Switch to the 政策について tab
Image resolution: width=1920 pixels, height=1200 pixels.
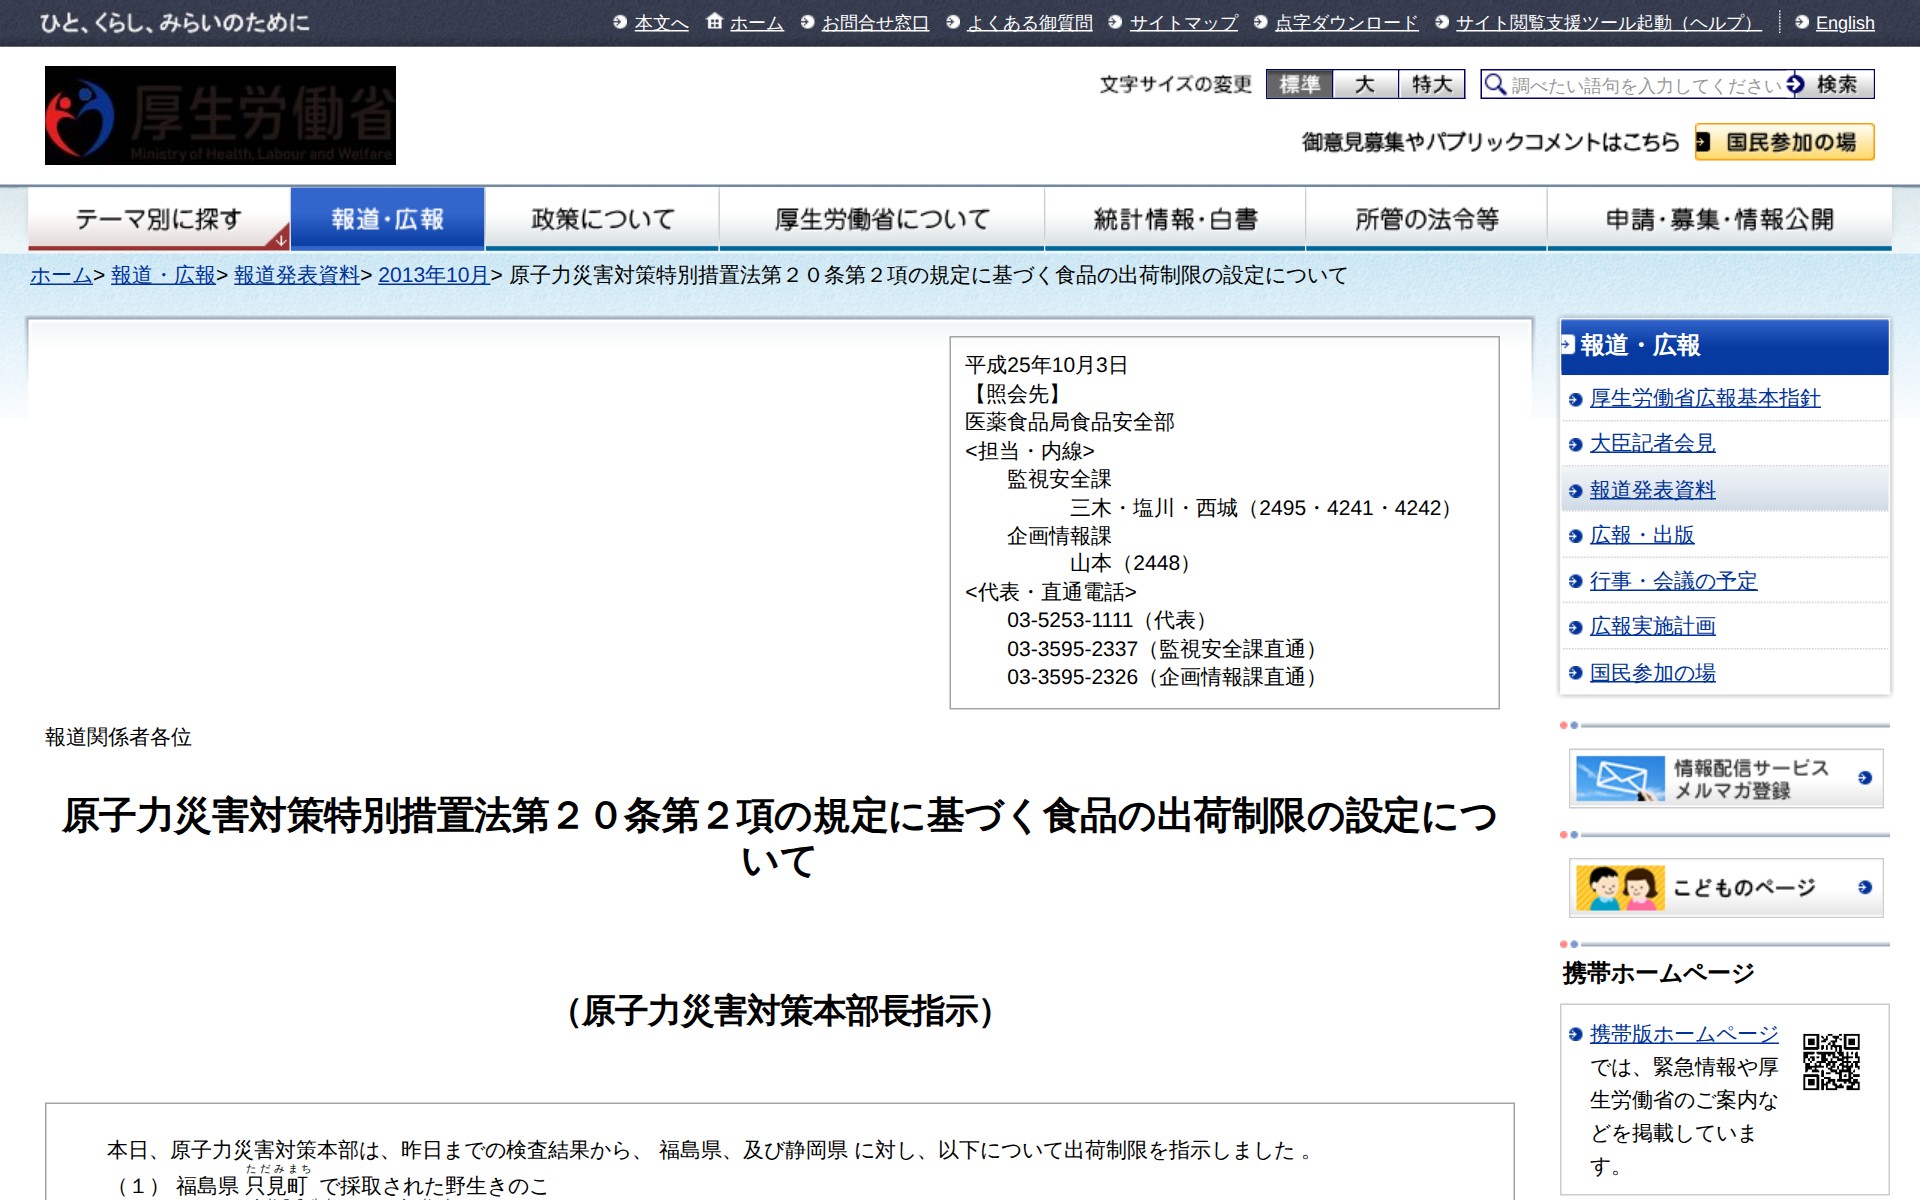[x=601, y=218]
